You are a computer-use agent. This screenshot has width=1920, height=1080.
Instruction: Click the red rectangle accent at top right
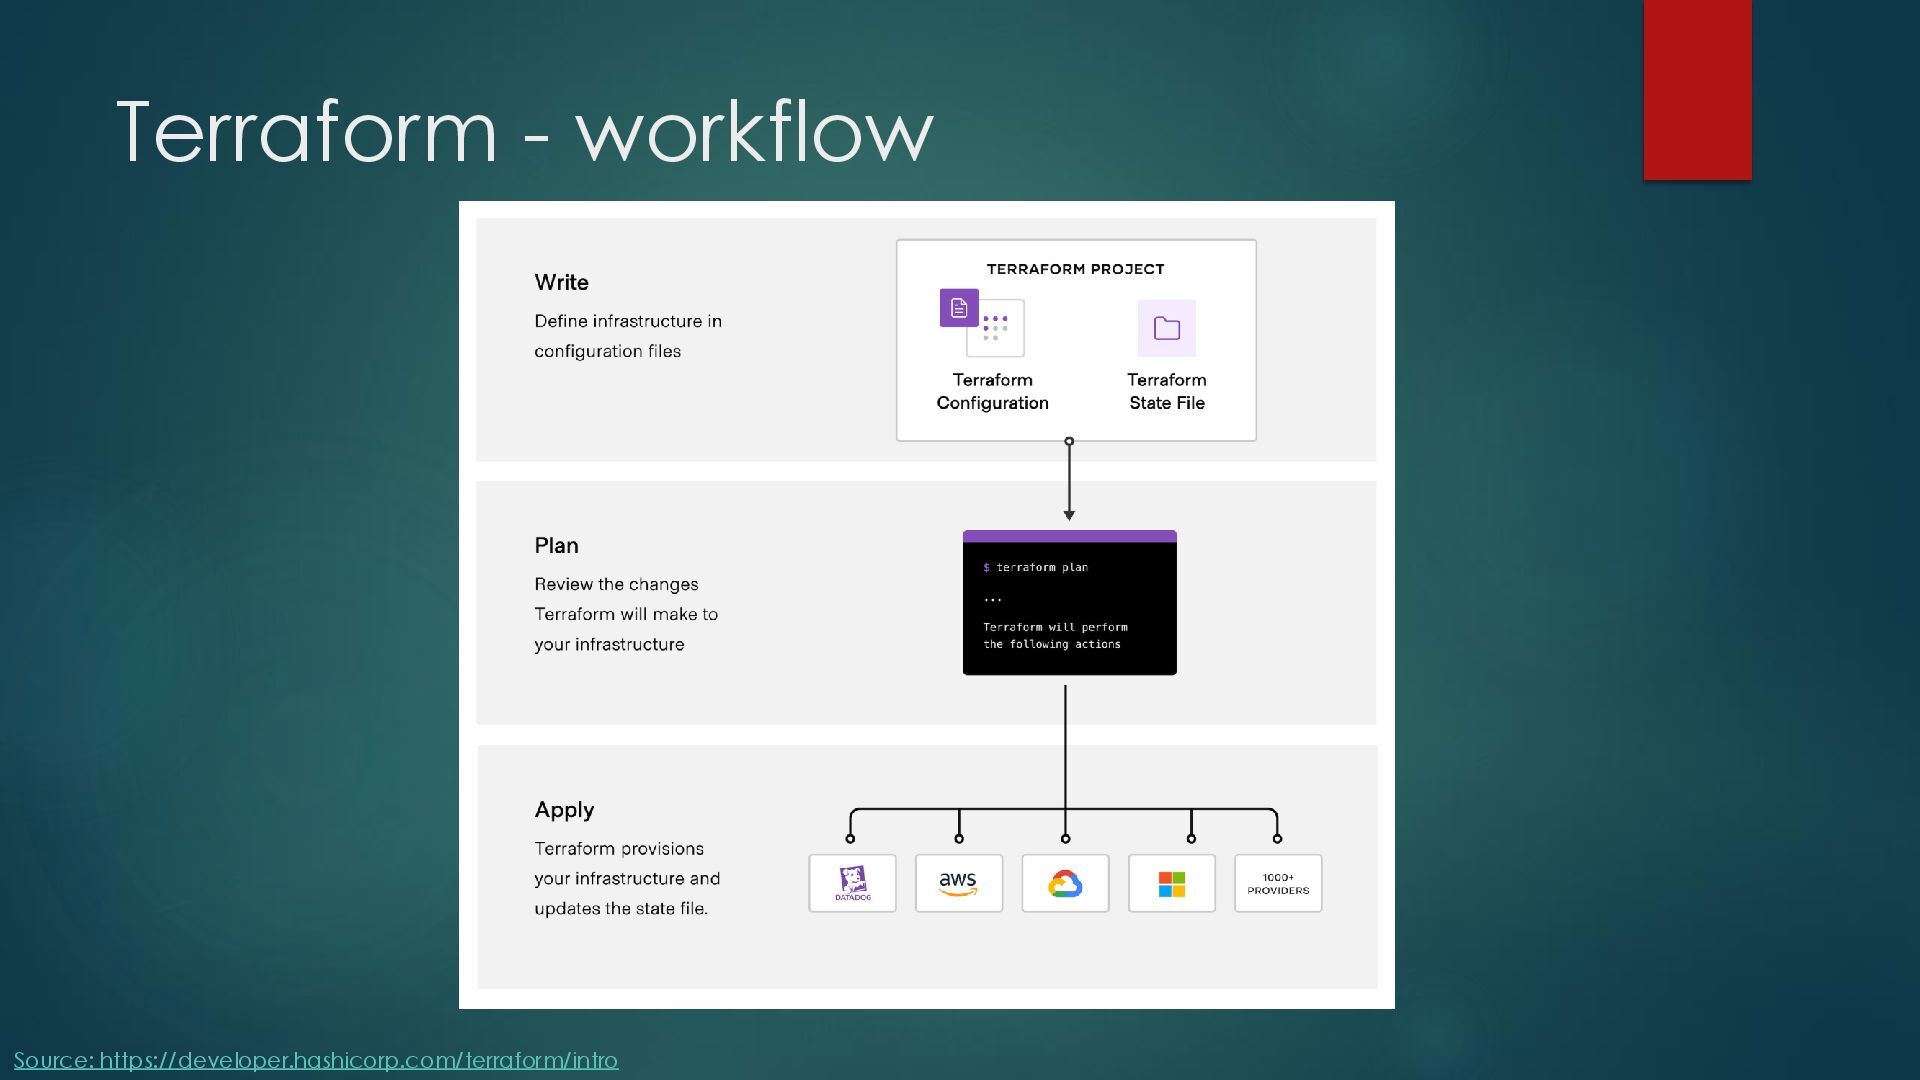coord(1698,90)
